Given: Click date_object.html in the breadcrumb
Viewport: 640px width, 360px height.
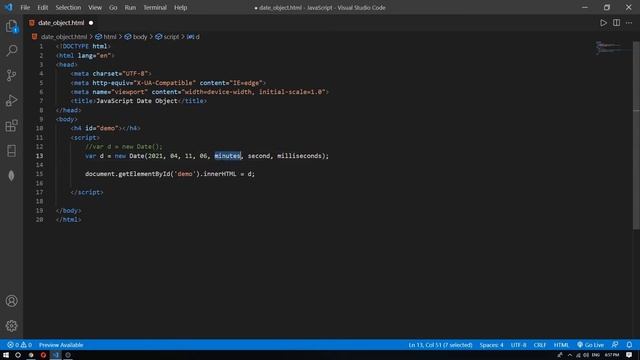Looking at the screenshot, I should tap(64, 37).
